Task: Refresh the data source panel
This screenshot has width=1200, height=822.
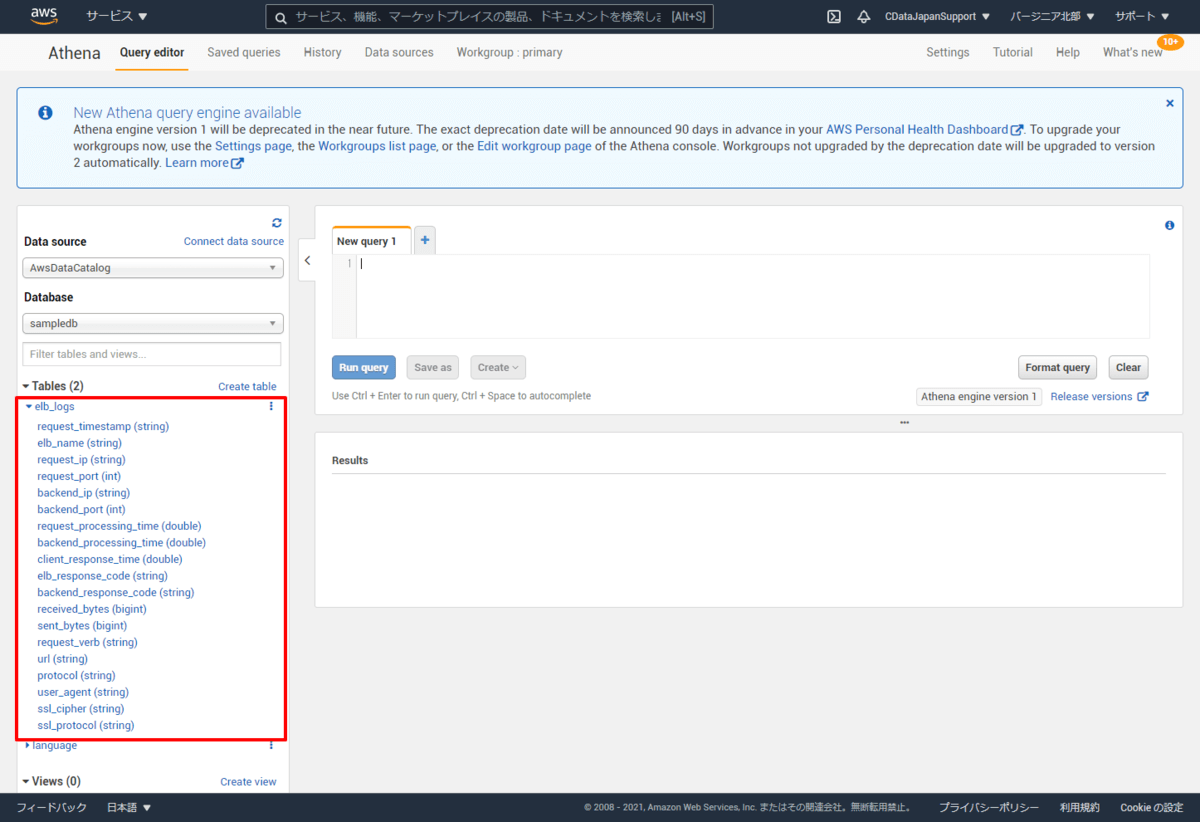Action: coord(277,223)
